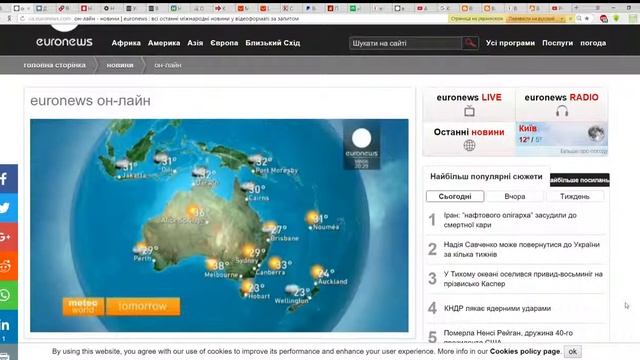The image size is (640, 360).
Task: Click the он-лайн breadcrumb
Action: point(168,65)
